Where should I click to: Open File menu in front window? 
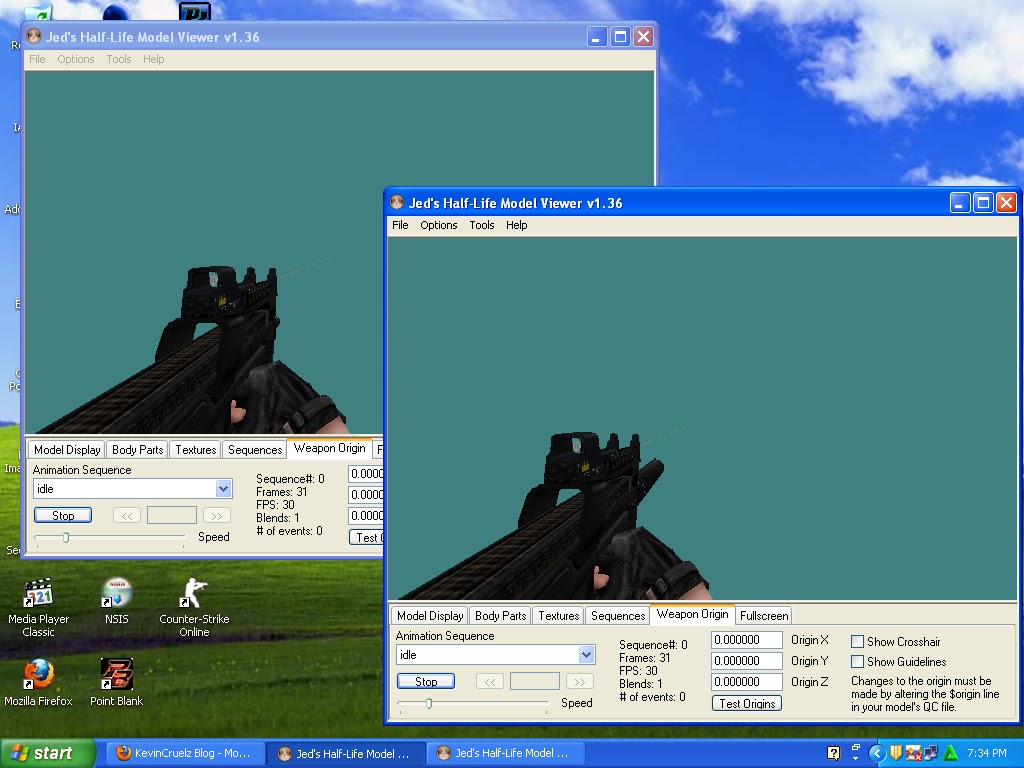[x=400, y=225]
